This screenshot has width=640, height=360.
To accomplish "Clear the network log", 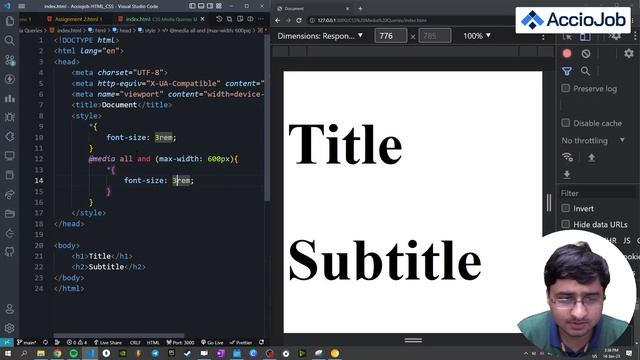I will 586,53.
